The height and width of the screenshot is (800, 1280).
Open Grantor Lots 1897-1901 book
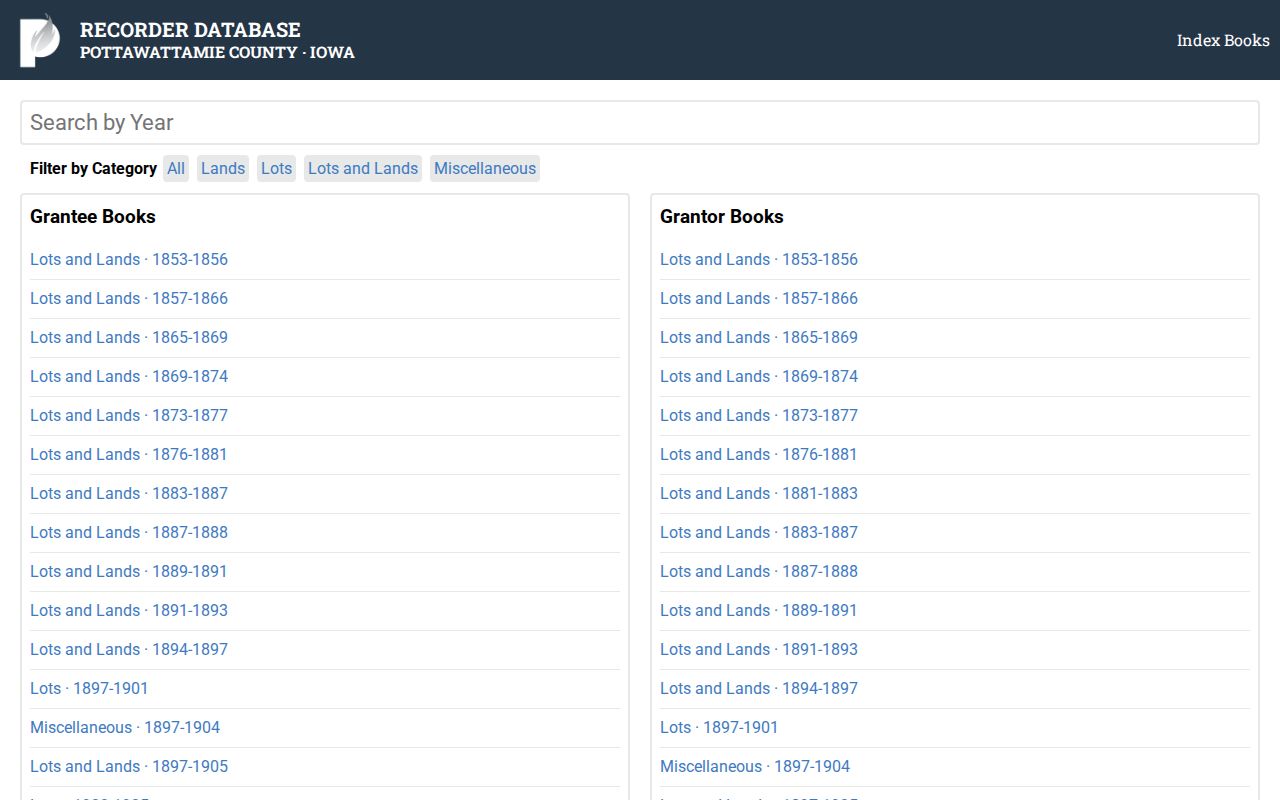(719, 727)
